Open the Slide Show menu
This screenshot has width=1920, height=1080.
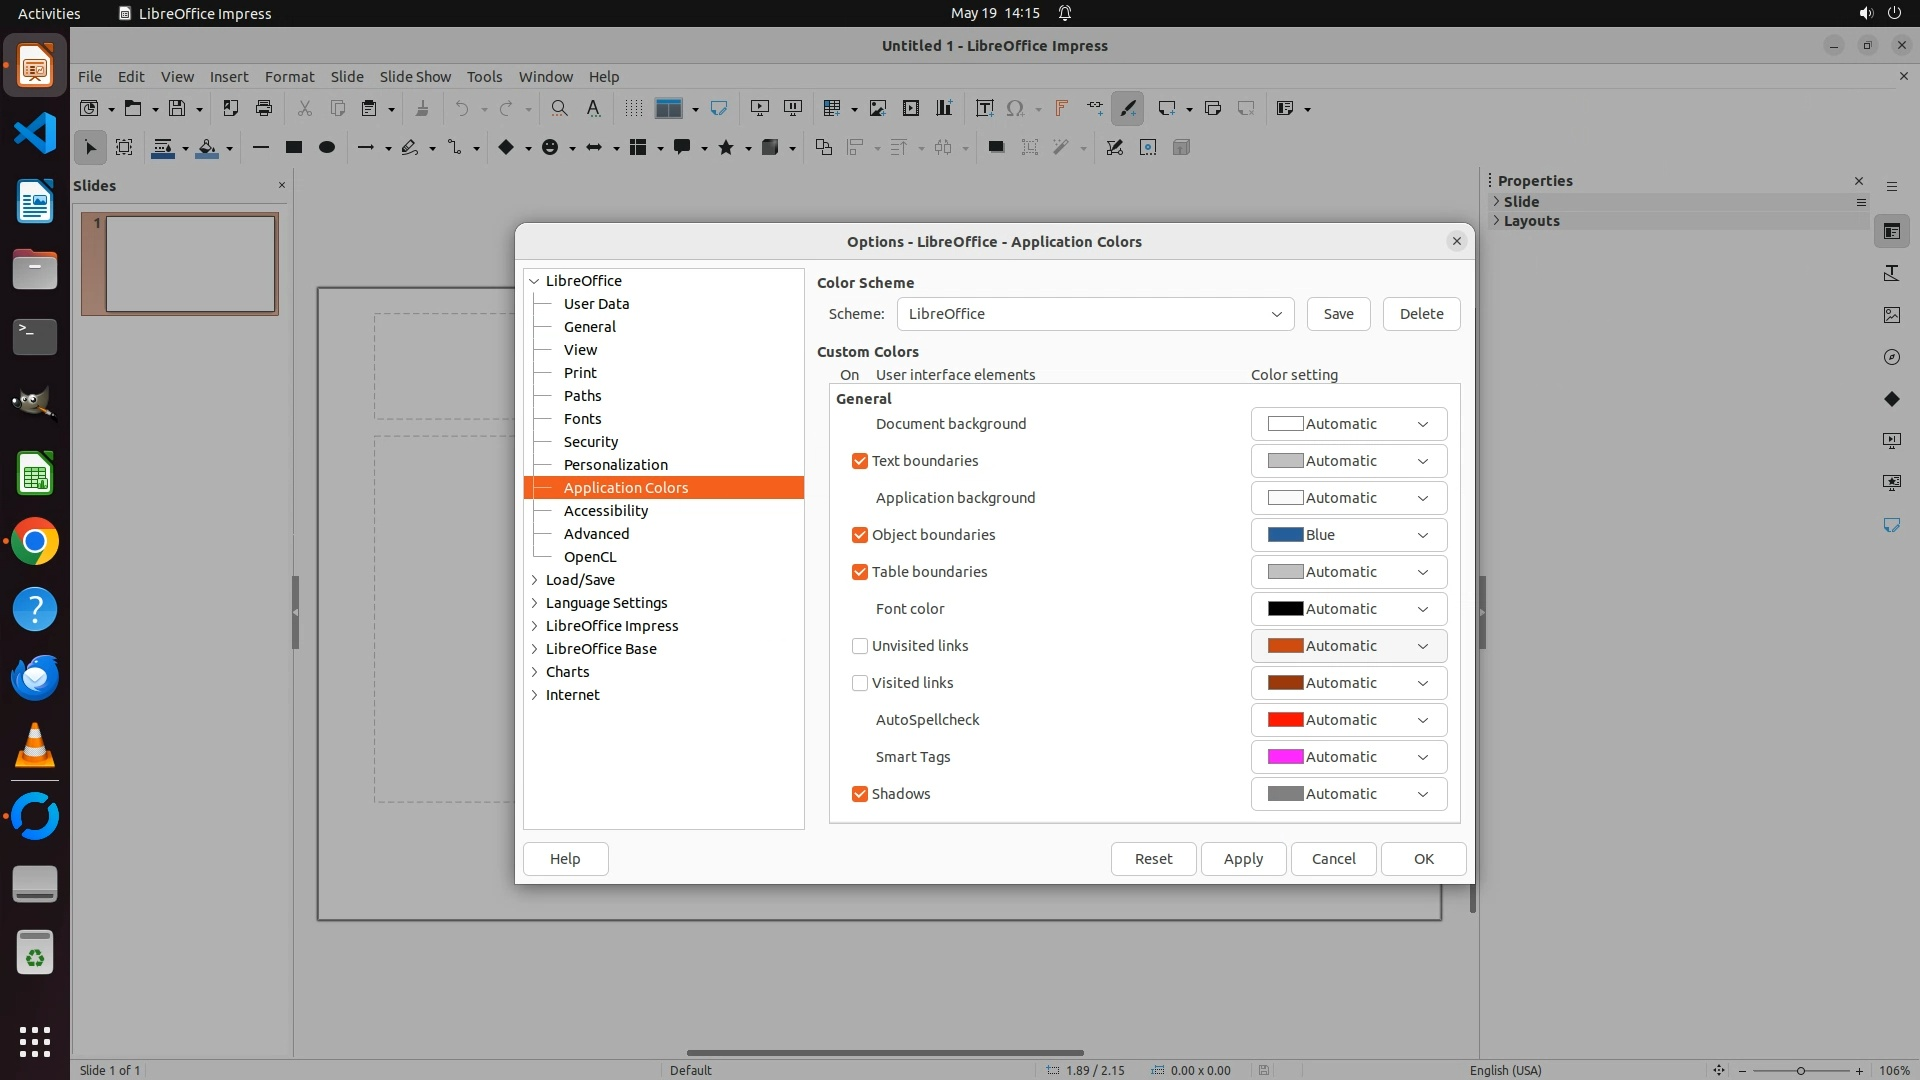coord(415,77)
